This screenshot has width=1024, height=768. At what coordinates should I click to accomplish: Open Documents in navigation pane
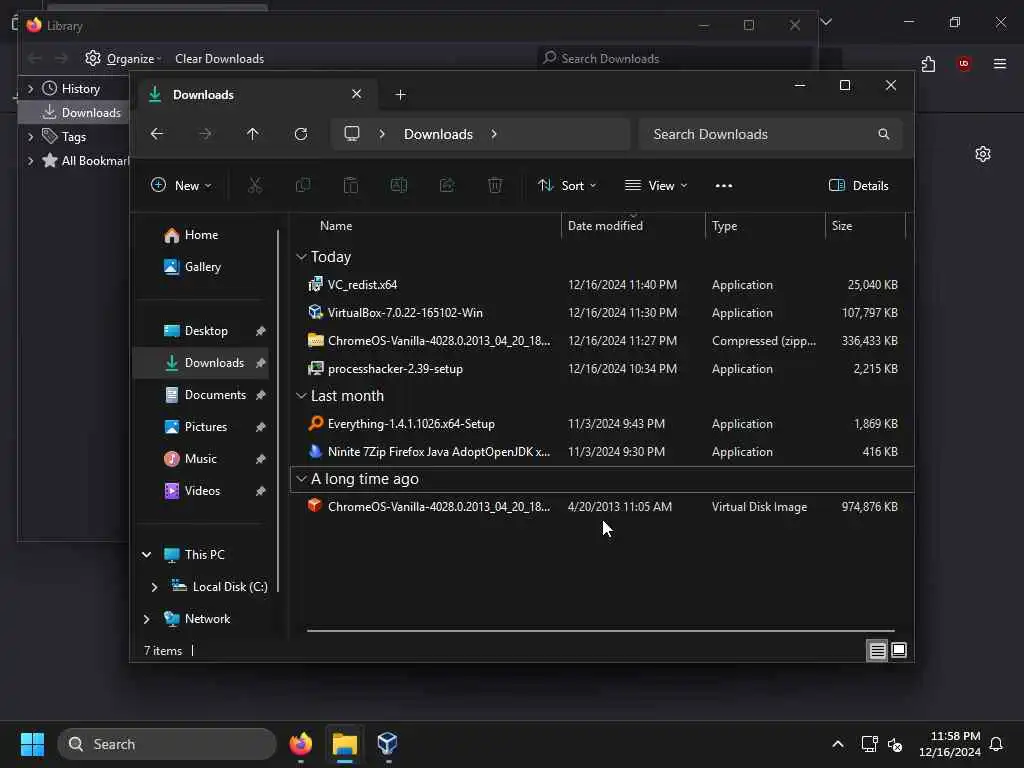point(216,395)
